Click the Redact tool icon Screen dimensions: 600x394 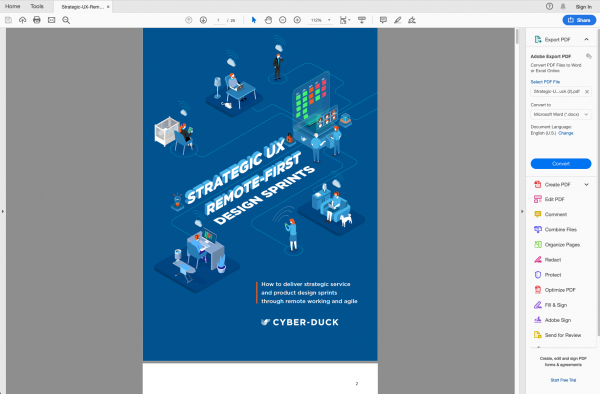click(538, 260)
